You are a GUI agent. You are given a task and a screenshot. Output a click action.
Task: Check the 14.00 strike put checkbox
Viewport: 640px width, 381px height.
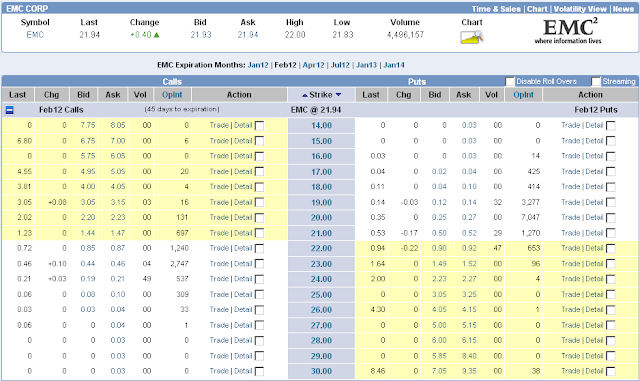[x=611, y=126]
